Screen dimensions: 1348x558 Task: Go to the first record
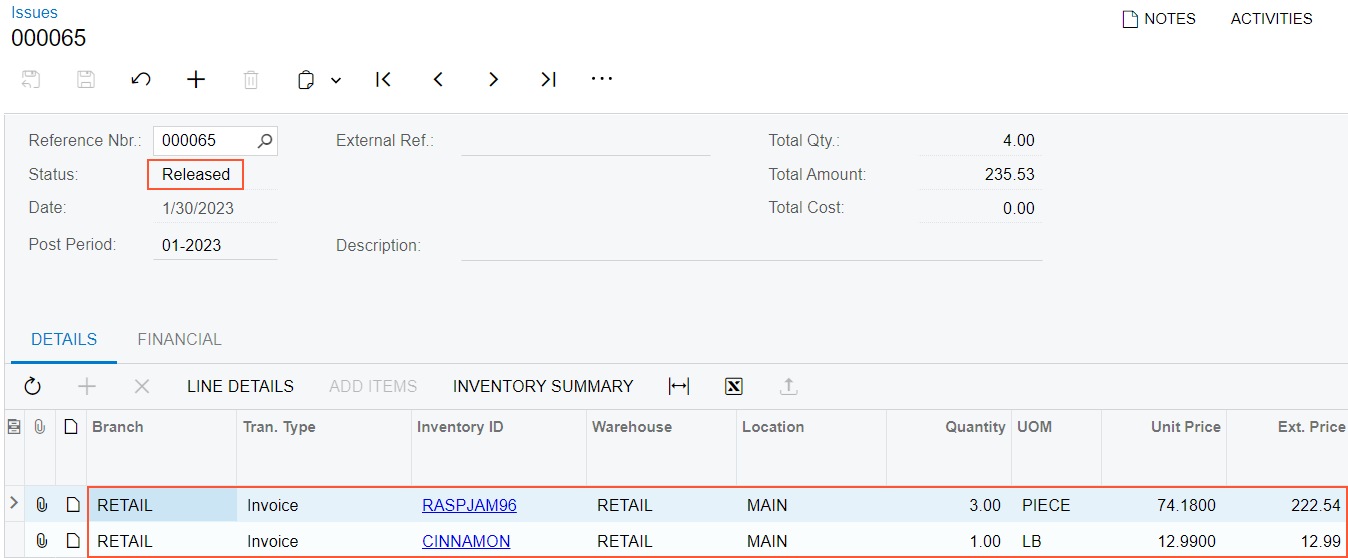pos(383,79)
